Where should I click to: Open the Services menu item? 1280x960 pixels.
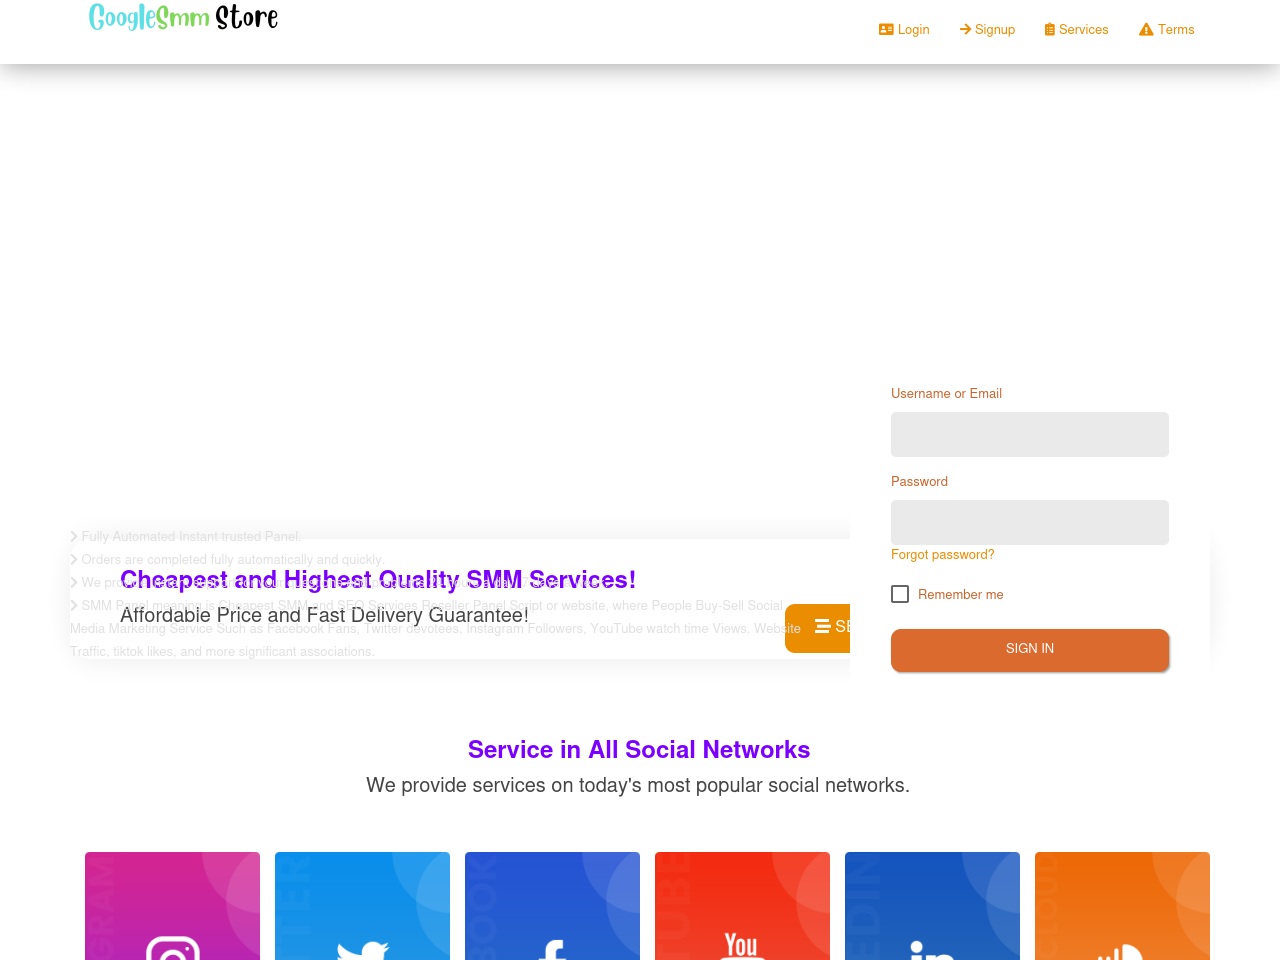[x=1076, y=29]
